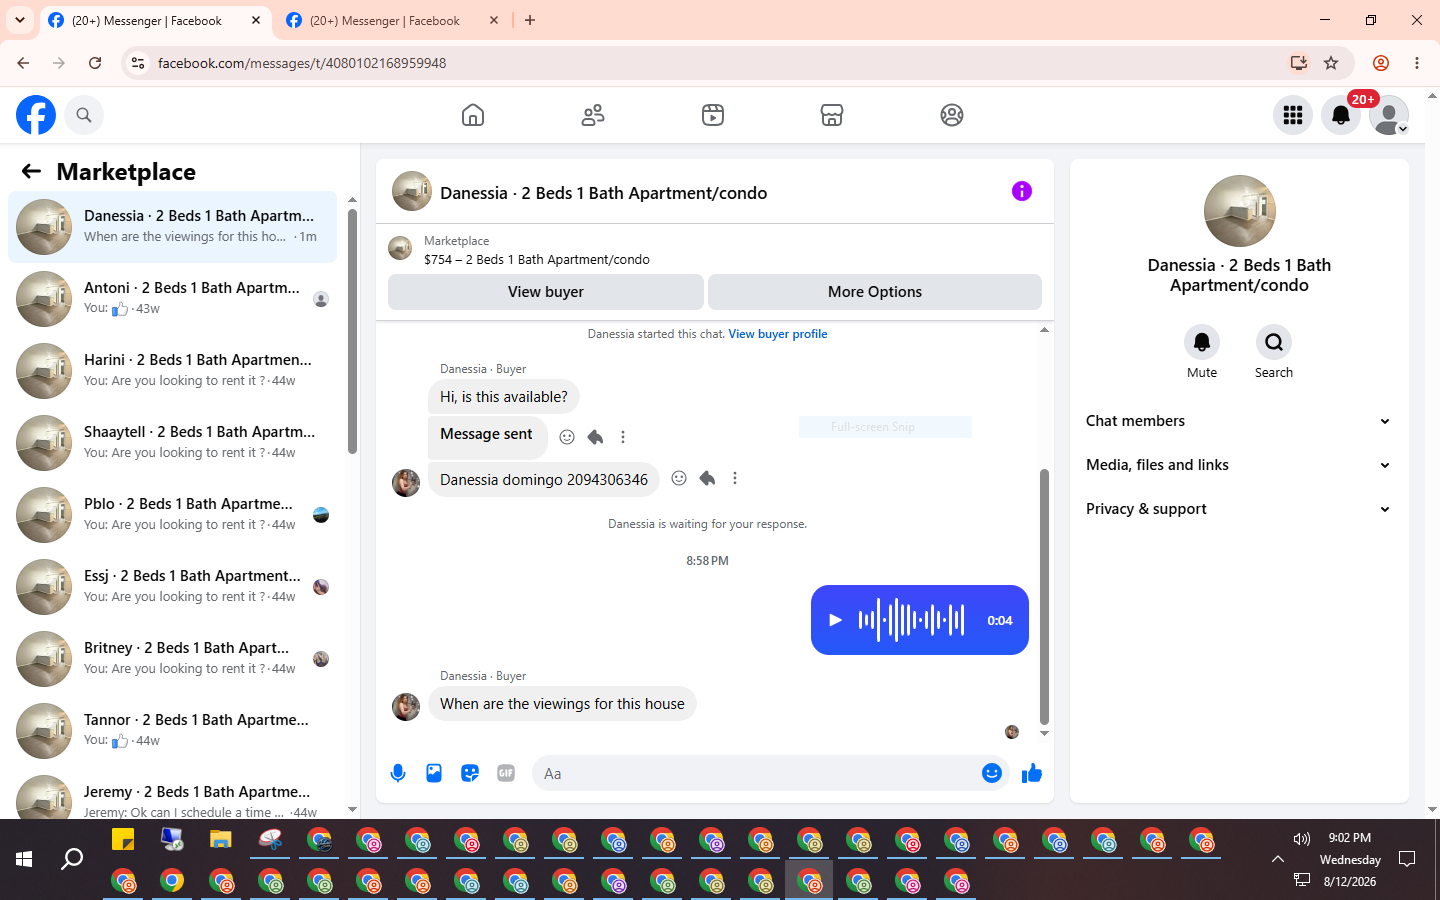Show hidden system tray icons

1277,859
